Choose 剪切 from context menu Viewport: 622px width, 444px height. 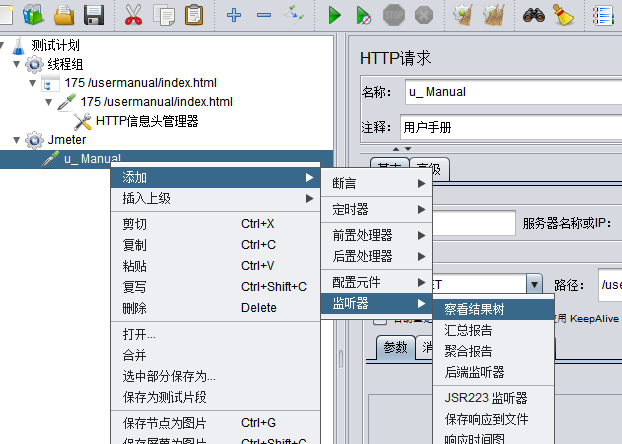[215, 224]
